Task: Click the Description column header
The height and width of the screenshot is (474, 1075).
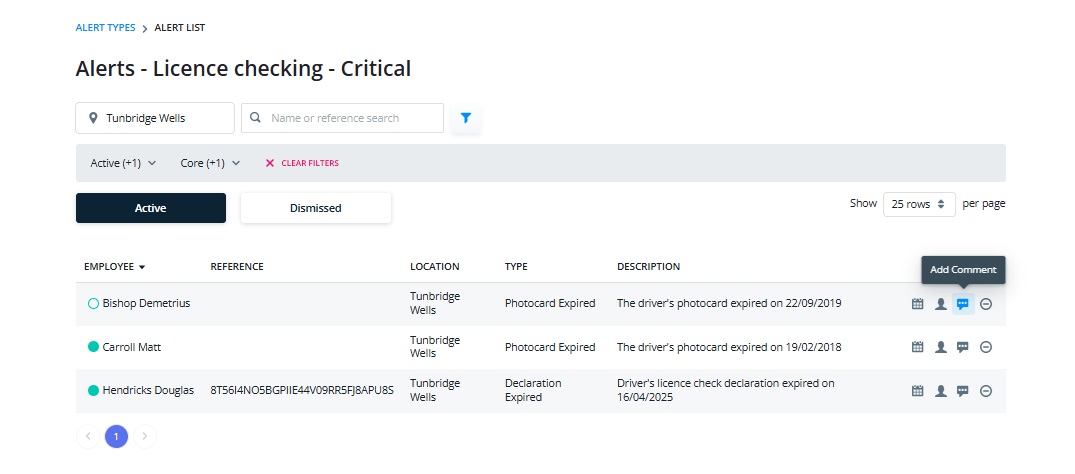Action: 649,267
